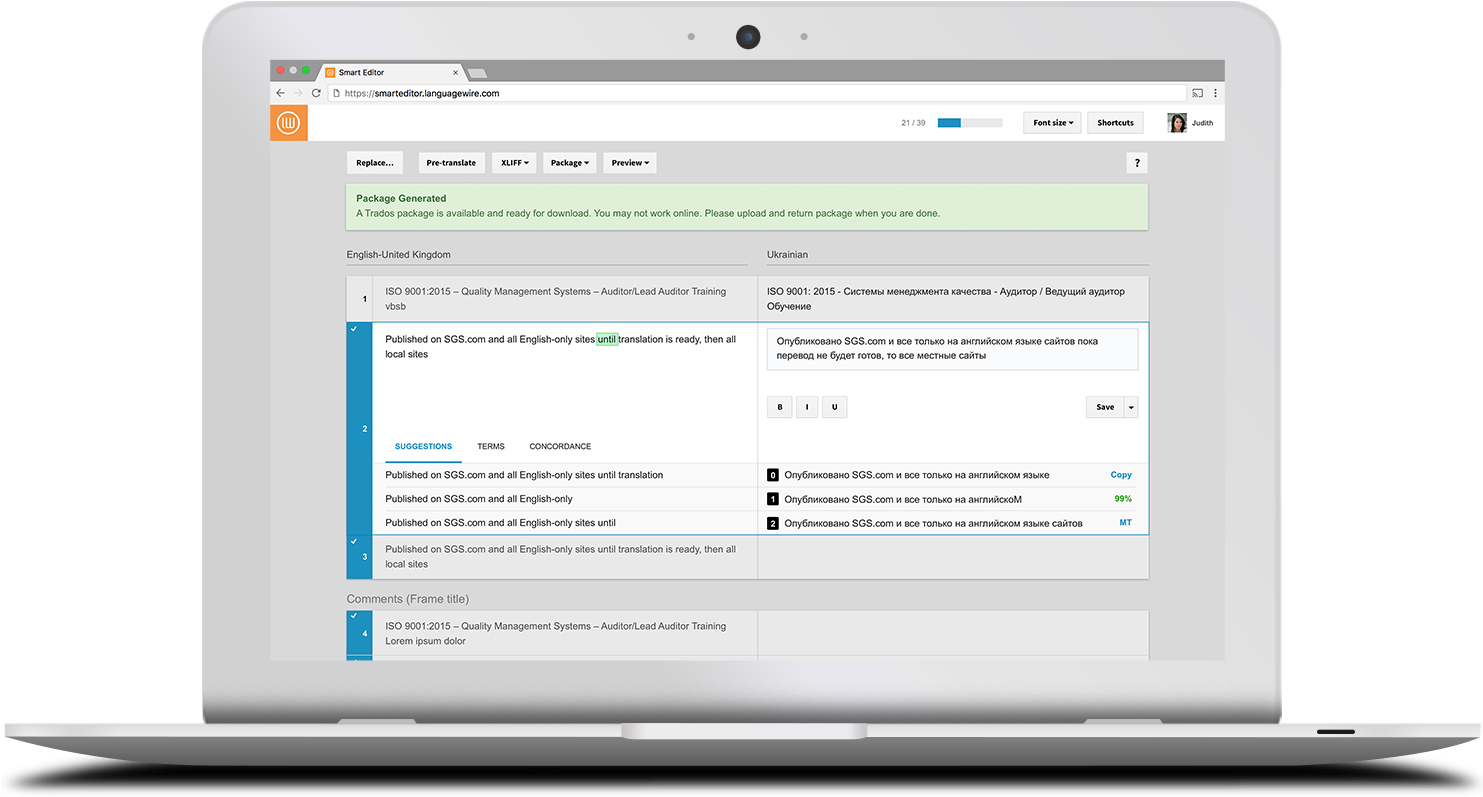The width and height of the screenshot is (1483, 797).
Task: Click the 21/39 progress bar
Action: (968, 122)
